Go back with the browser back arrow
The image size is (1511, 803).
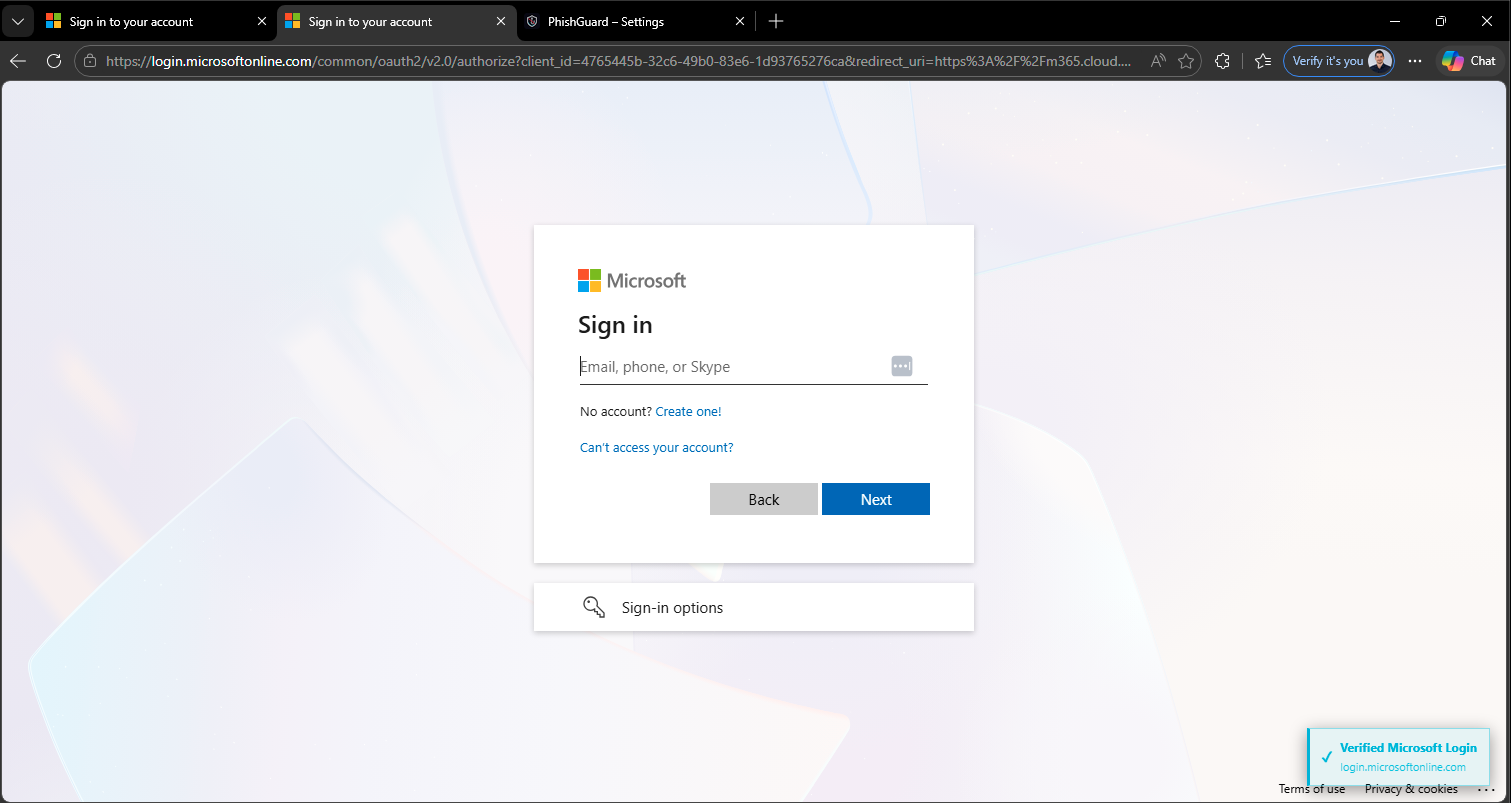[18, 61]
